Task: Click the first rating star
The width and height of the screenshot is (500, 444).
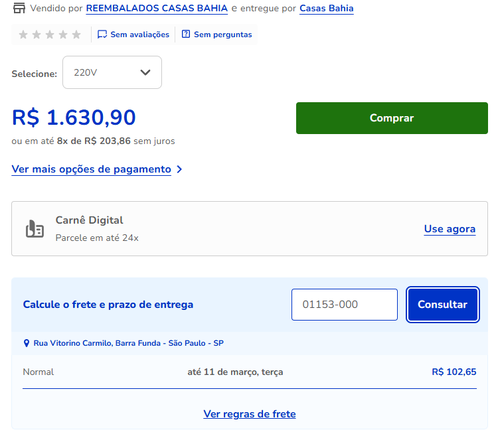Action: tap(23, 34)
